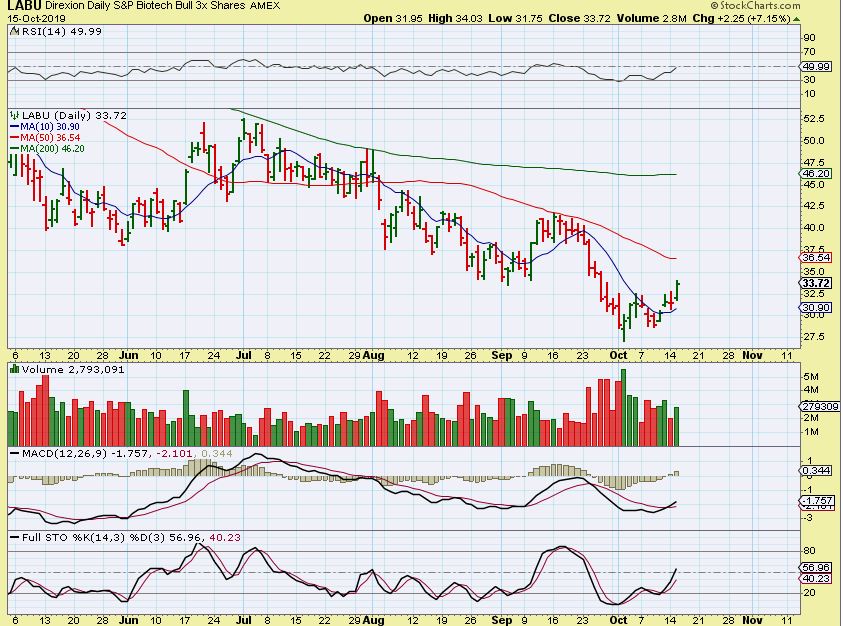
Task: Click the green up arrow after Chg value
Action: pos(796,19)
